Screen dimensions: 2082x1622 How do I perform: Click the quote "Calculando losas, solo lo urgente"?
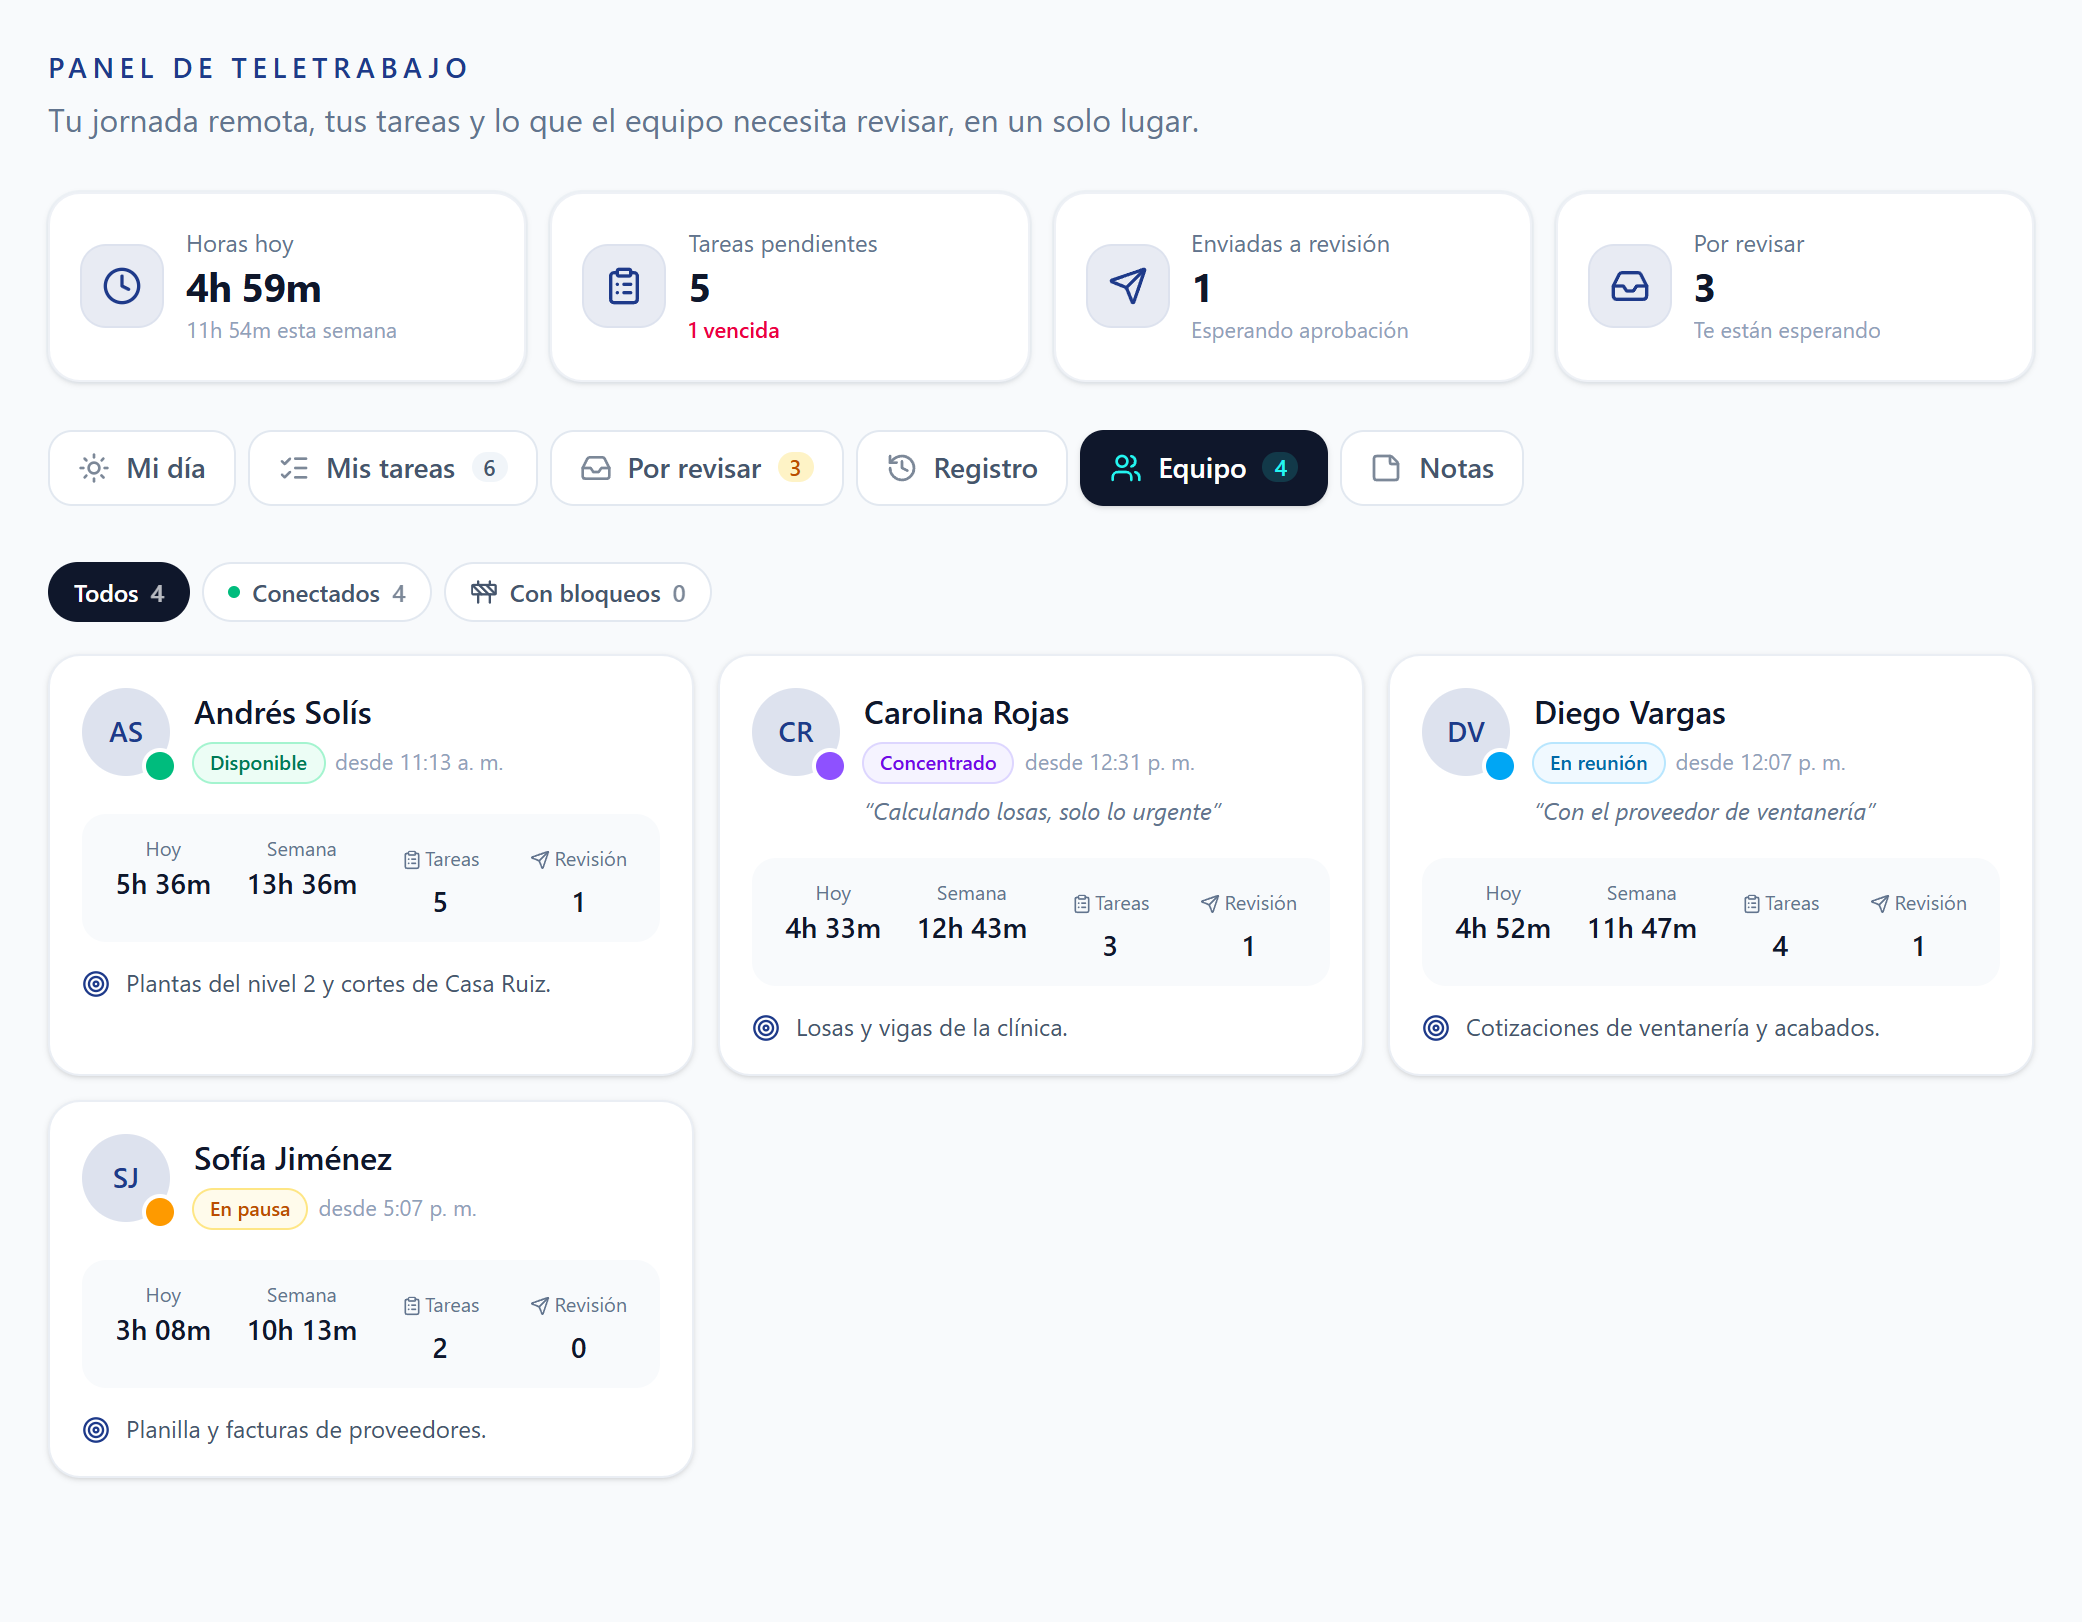point(1043,812)
